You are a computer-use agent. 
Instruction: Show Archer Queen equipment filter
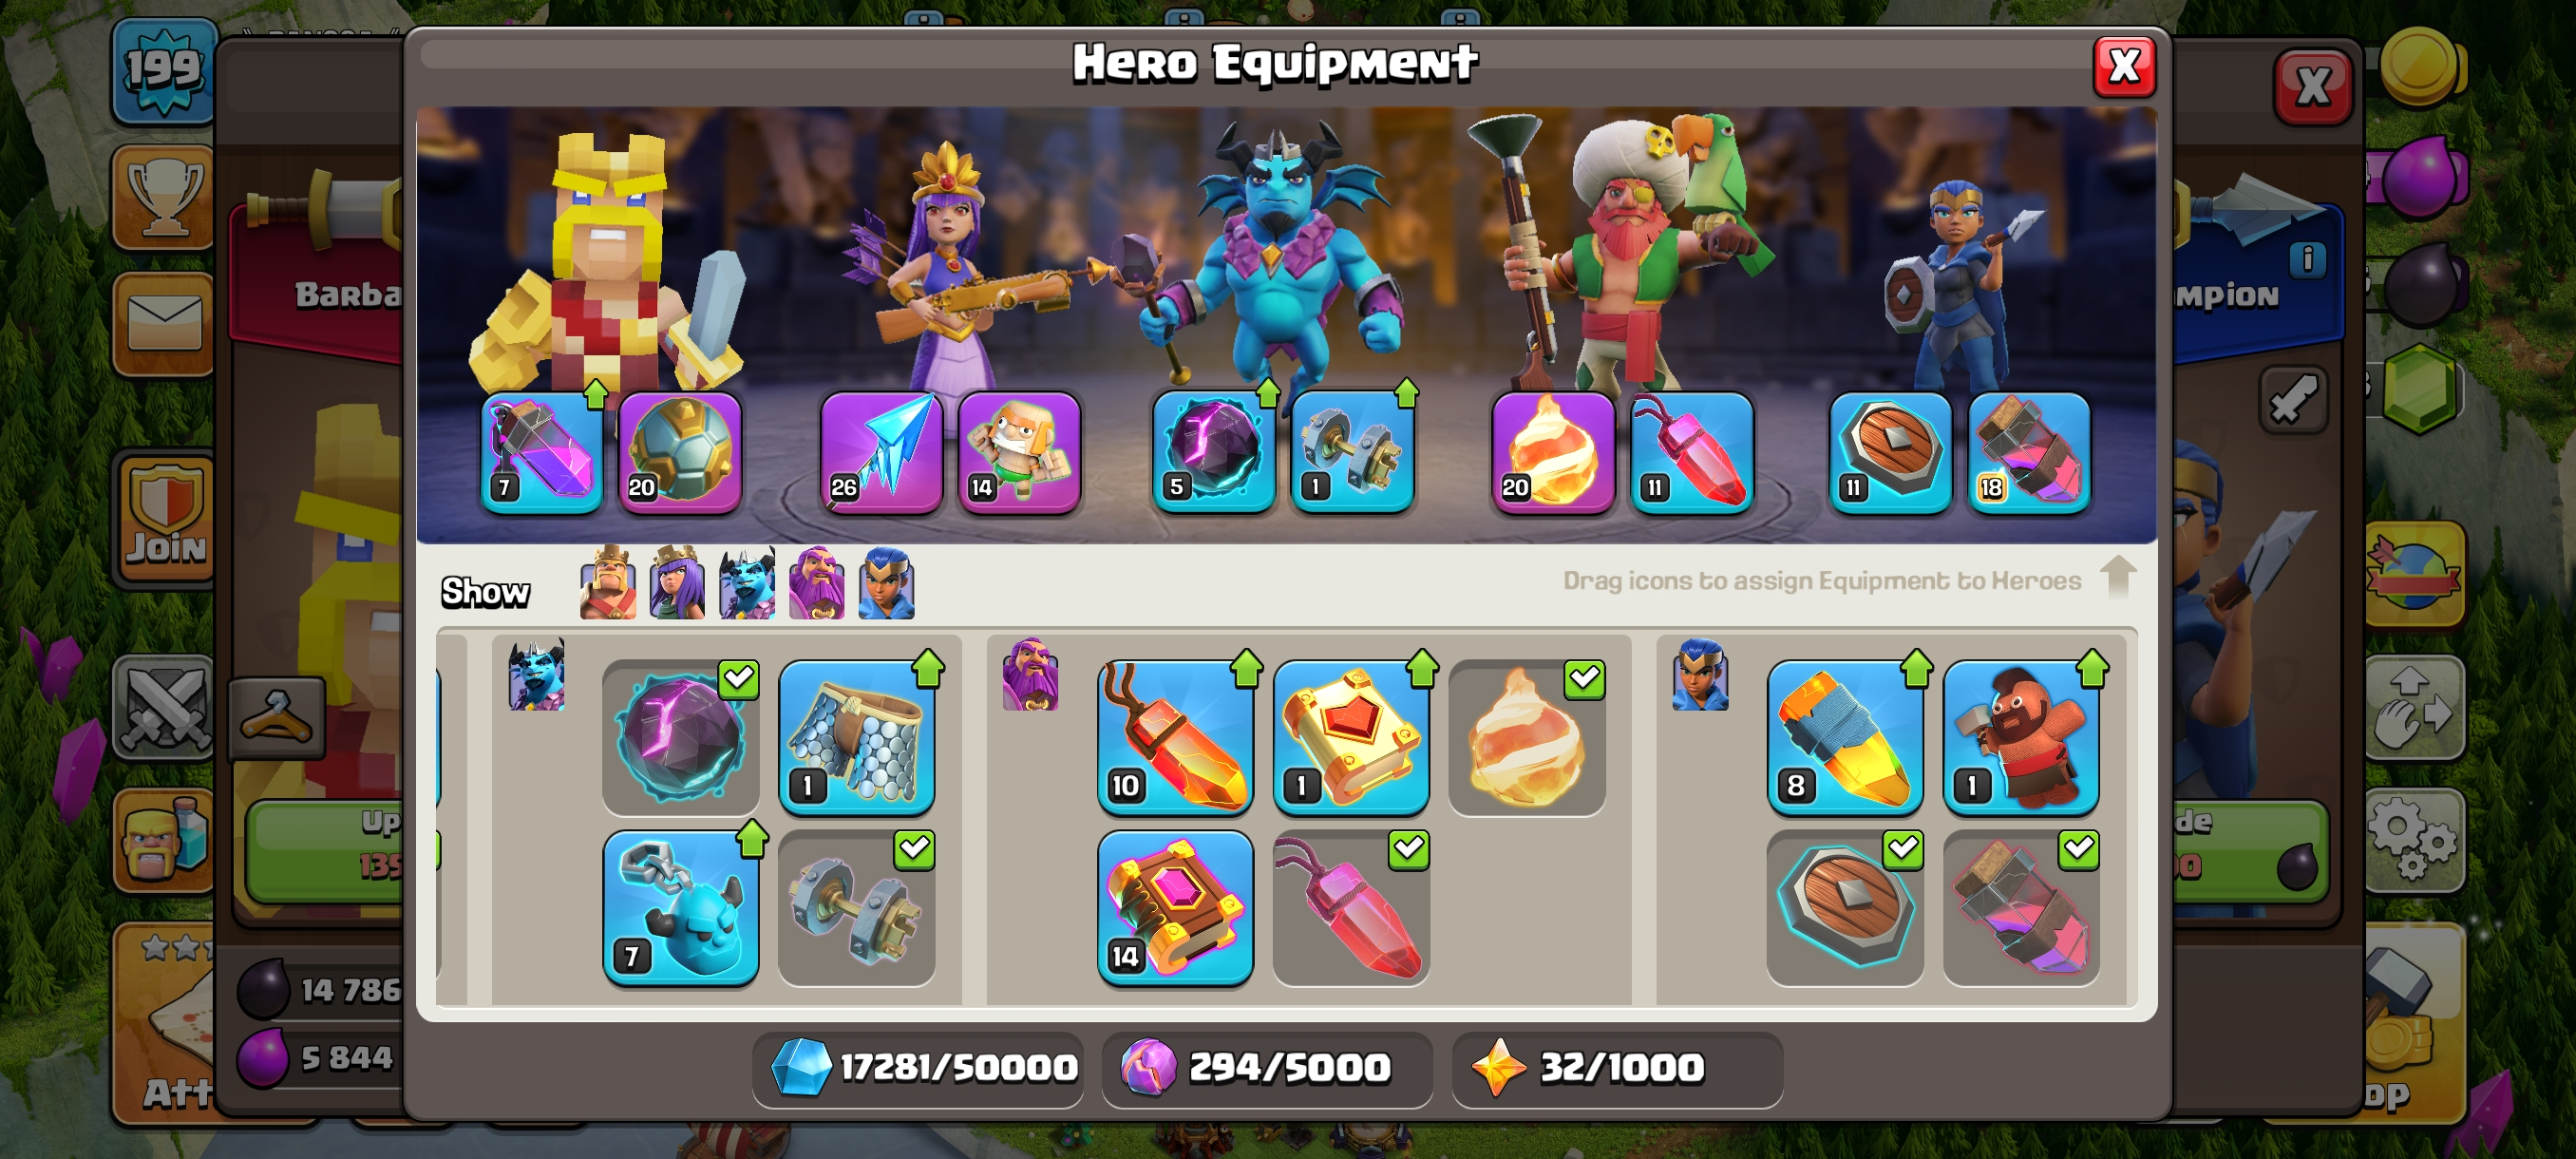[x=677, y=583]
